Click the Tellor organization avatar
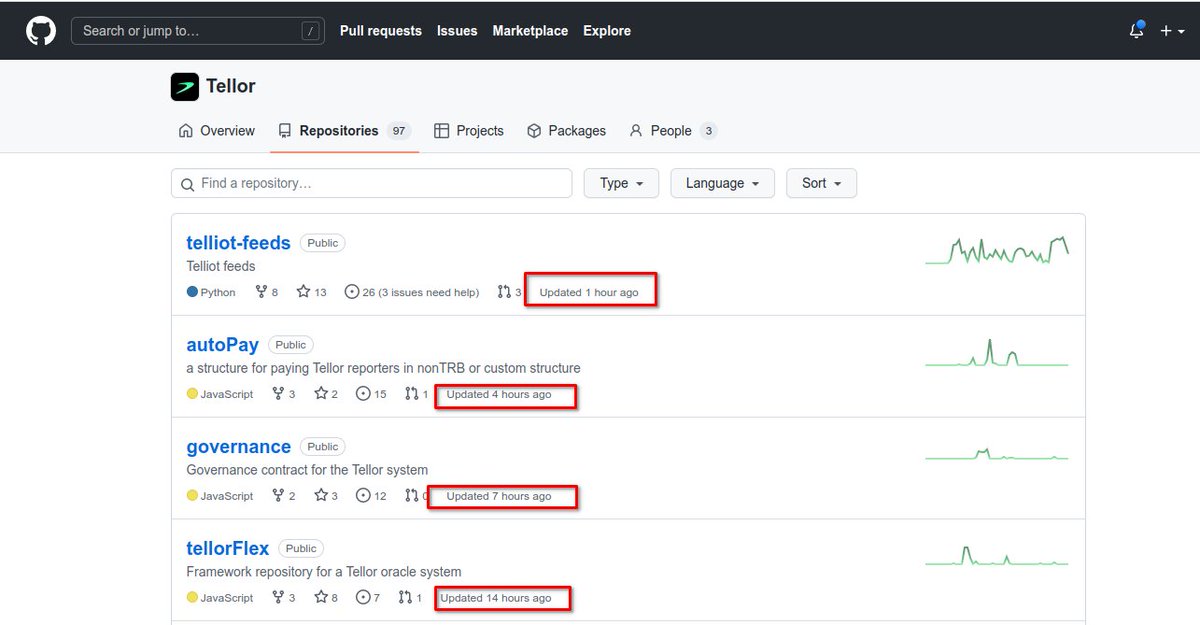The width and height of the screenshot is (1200, 625). pos(185,87)
